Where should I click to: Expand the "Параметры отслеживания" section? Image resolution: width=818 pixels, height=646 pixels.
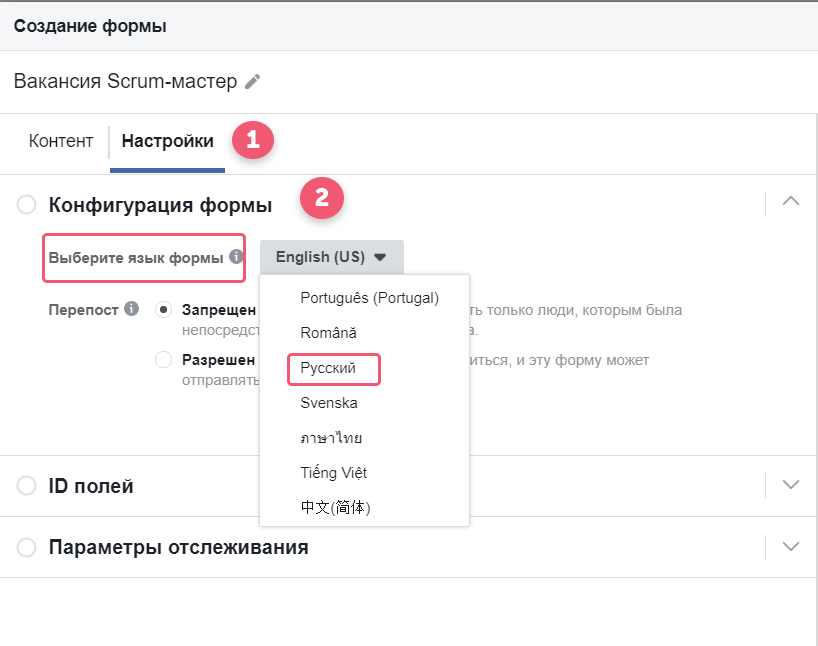[790, 547]
